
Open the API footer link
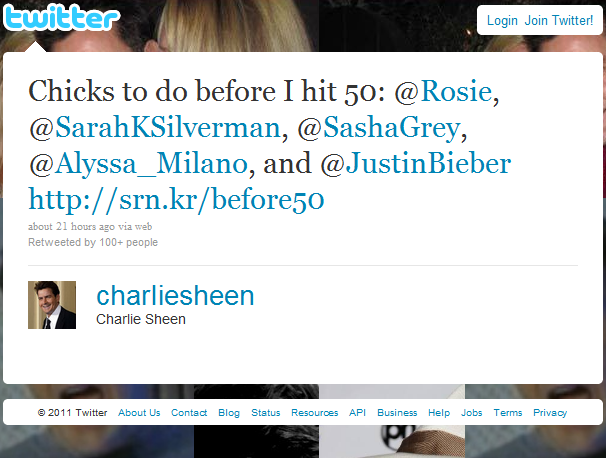(357, 413)
